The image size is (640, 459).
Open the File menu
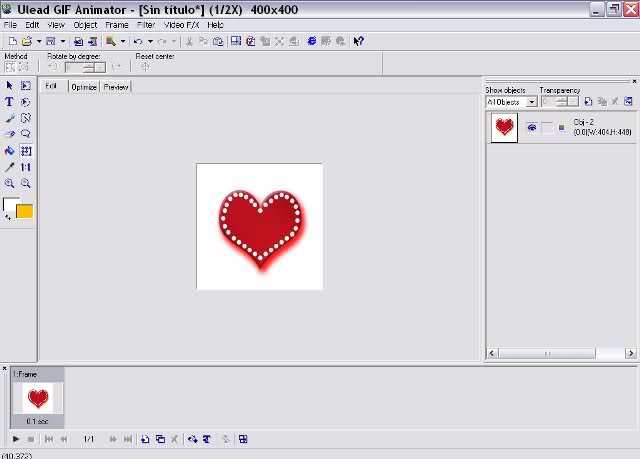click(x=10, y=25)
